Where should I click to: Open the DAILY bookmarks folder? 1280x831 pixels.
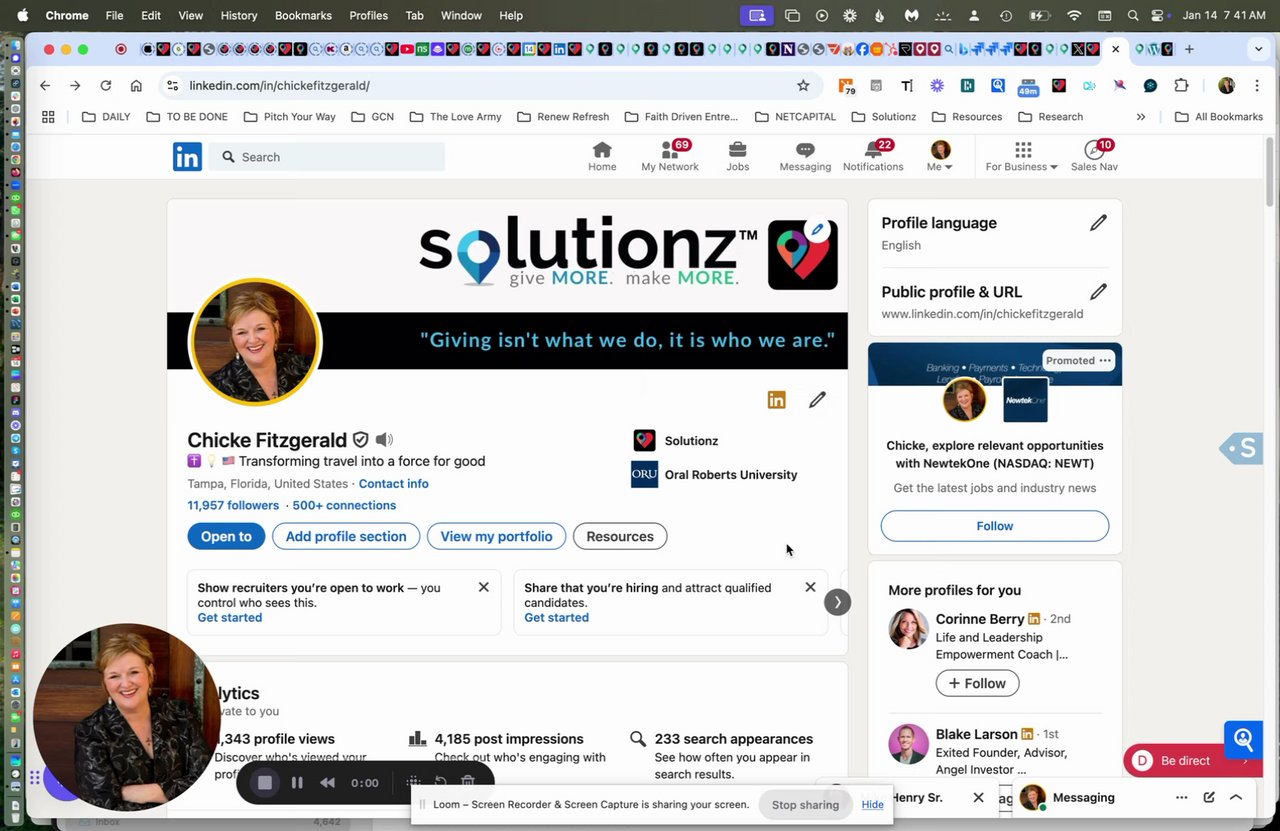pyautogui.click(x=106, y=117)
